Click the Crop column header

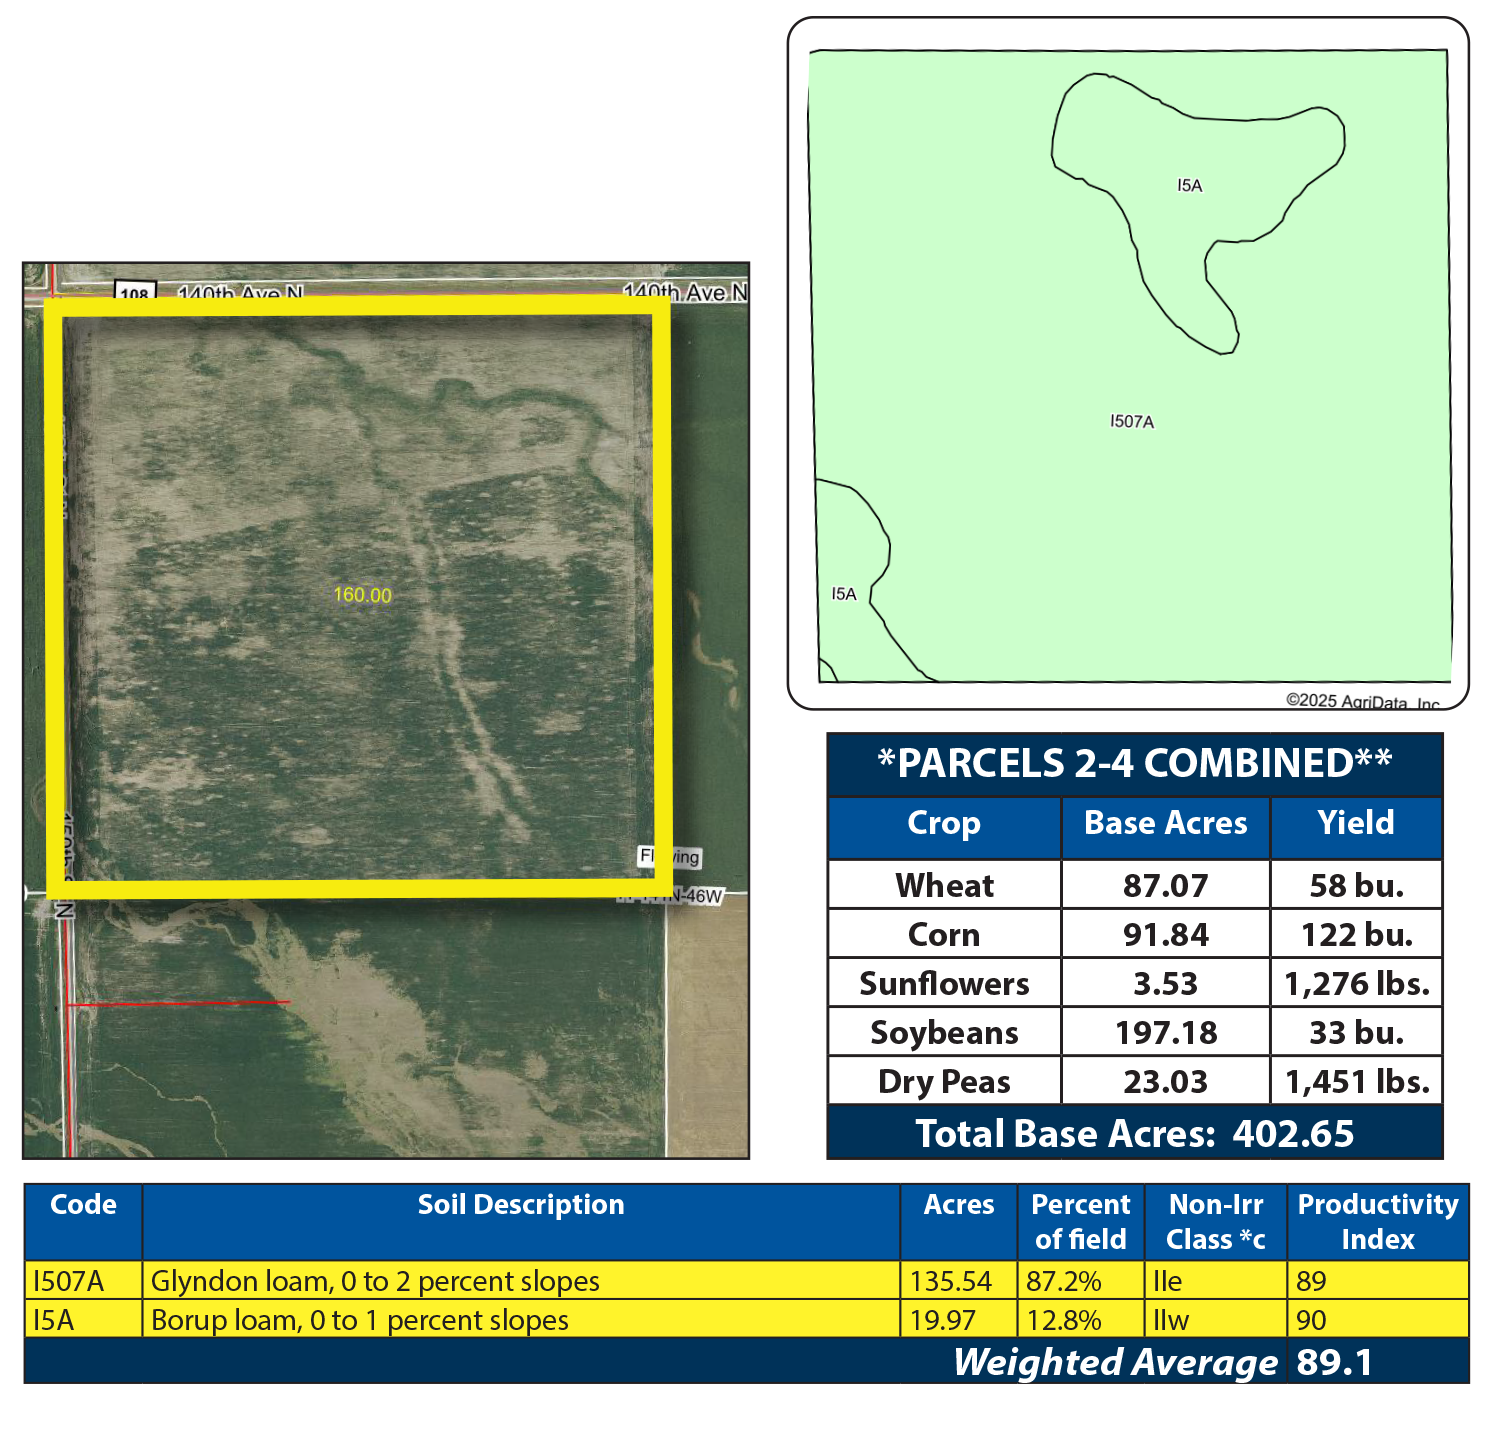(943, 823)
